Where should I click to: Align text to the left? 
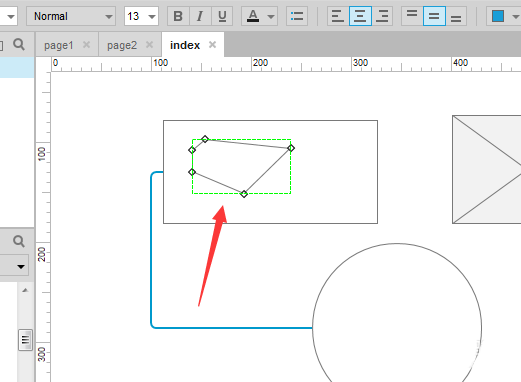point(338,16)
